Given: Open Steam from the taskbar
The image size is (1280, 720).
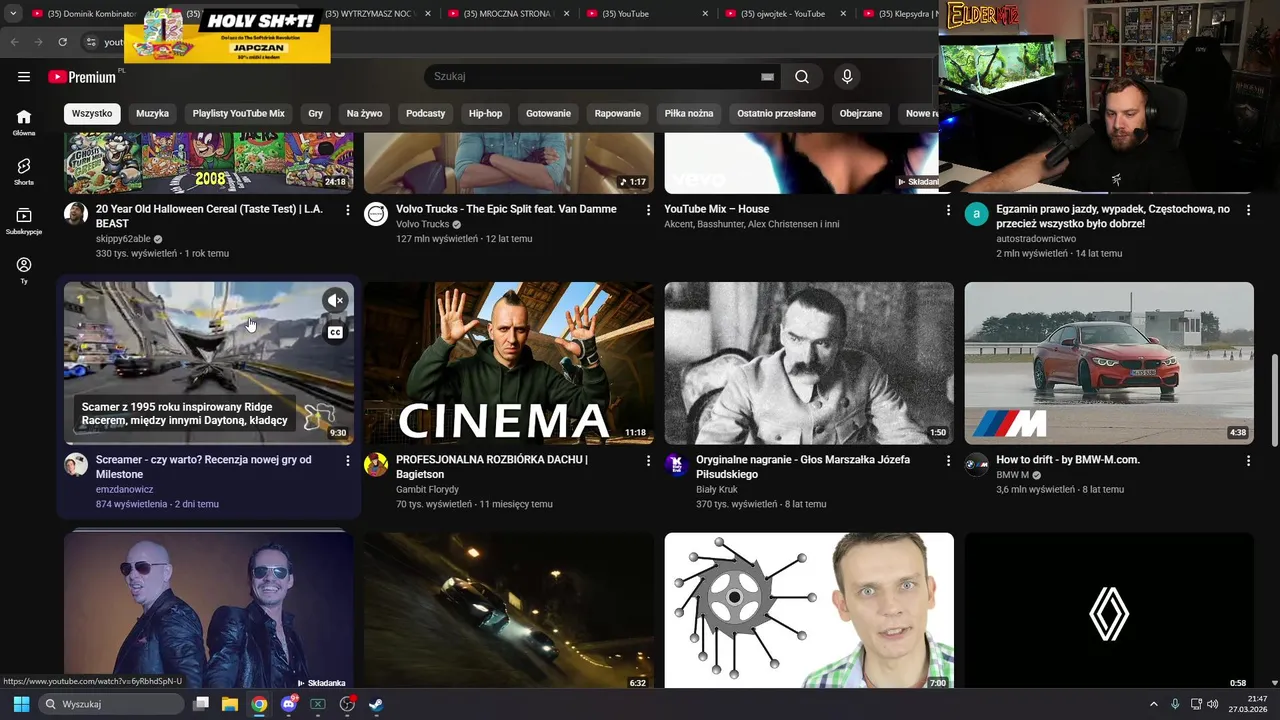Looking at the screenshot, I should point(375,704).
